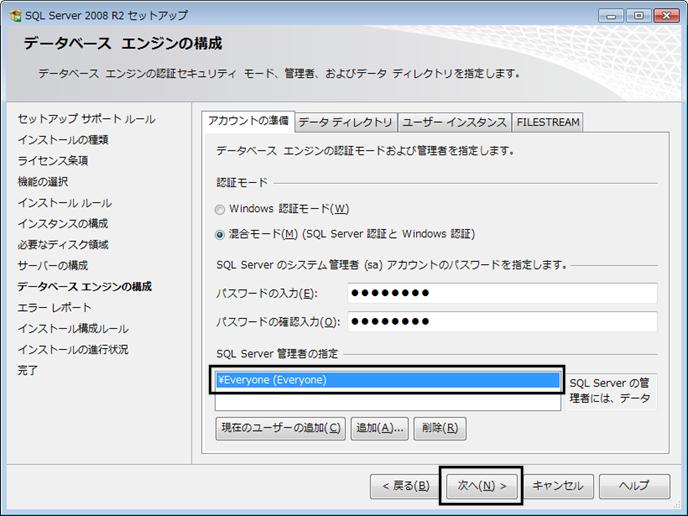Open the アカウントの準備 tab
The image size is (688, 516).
(248, 121)
